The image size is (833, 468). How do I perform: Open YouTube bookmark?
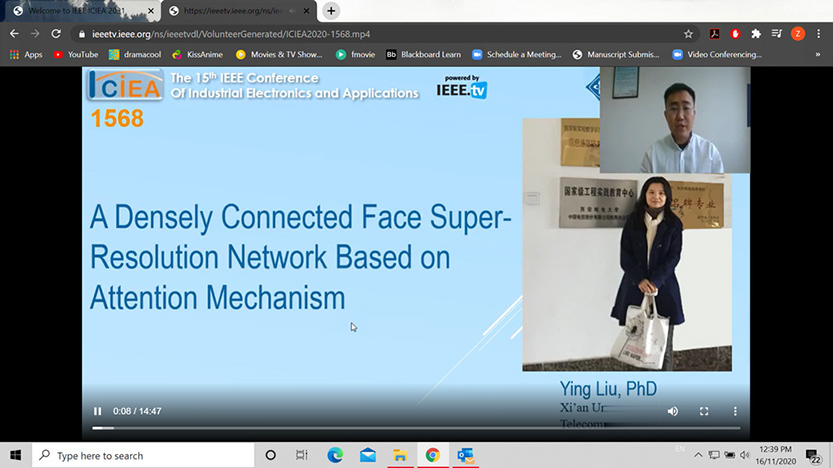75,54
